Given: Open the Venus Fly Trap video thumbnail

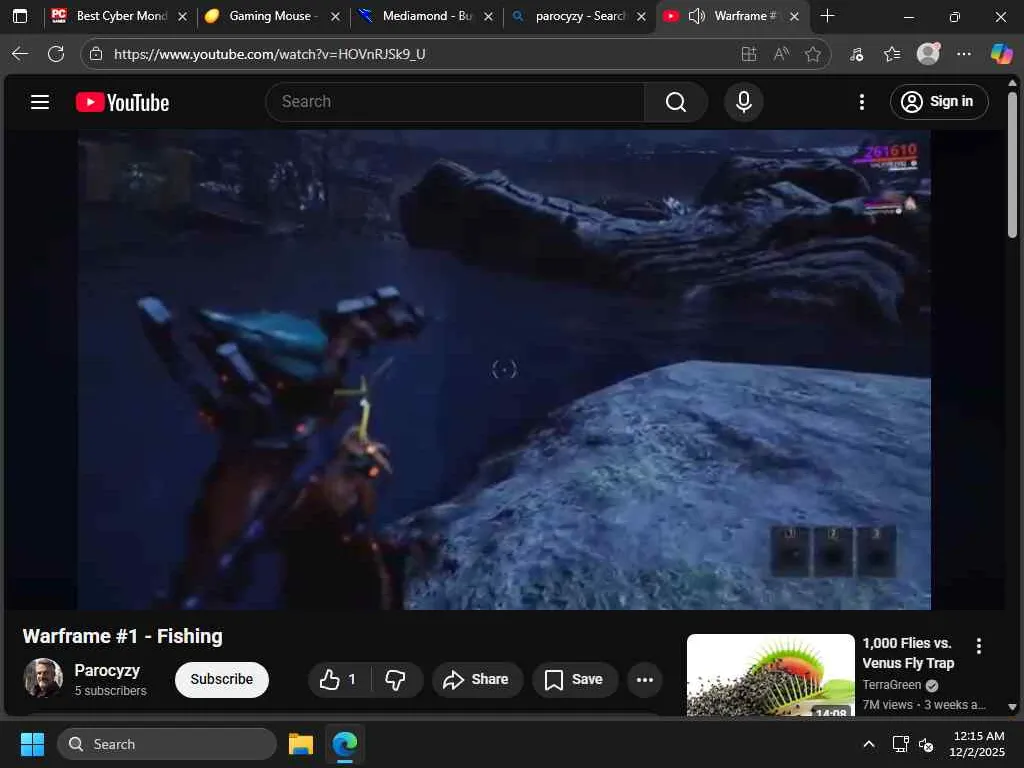Looking at the screenshot, I should tap(771, 675).
